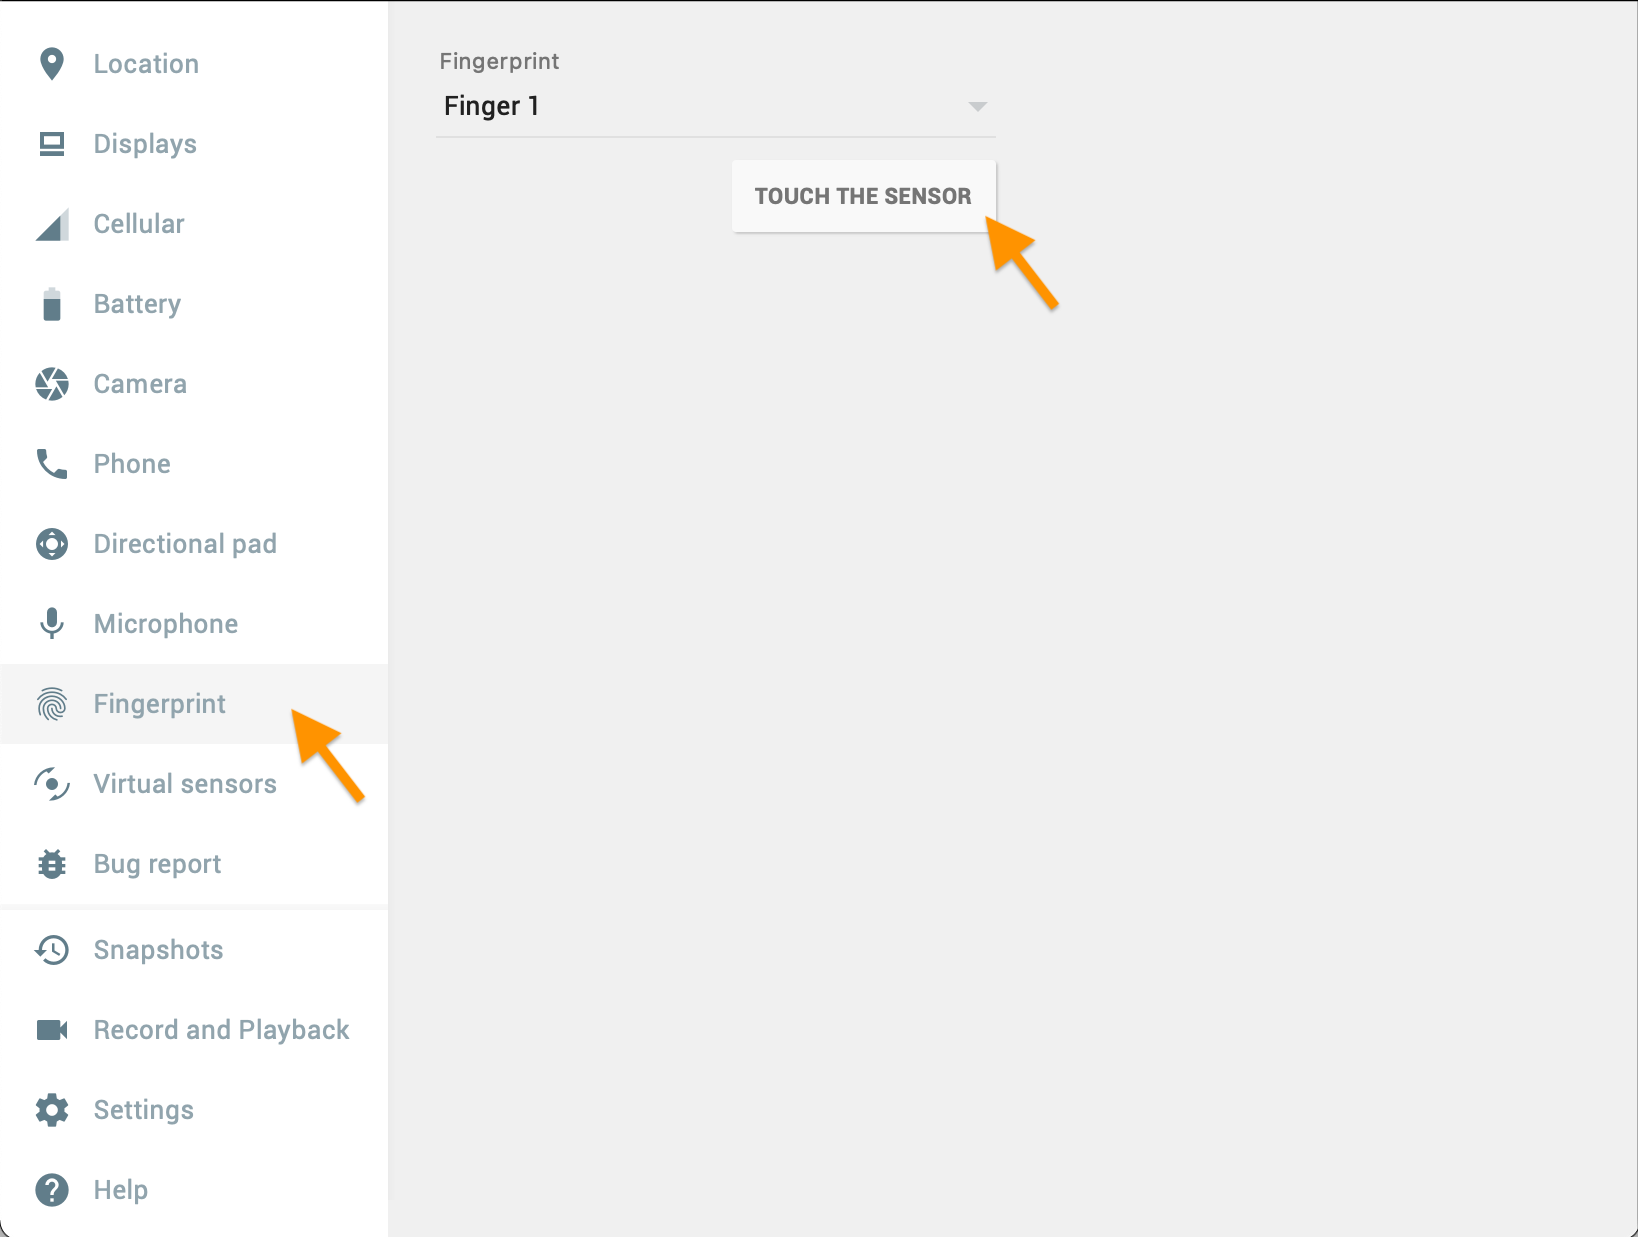Screen dimensions: 1638x1237
Task: Click the Snapshots history clock icon
Action: [52, 950]
